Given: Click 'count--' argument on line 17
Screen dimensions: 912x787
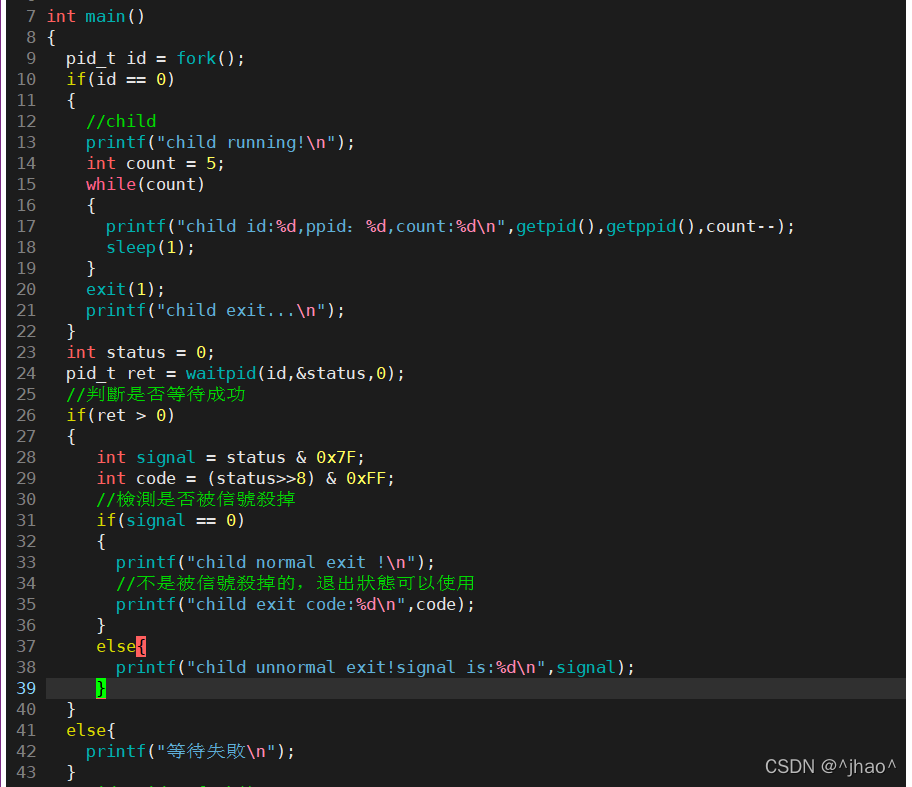Looking at the screenshot, I should tap(742, 226).
